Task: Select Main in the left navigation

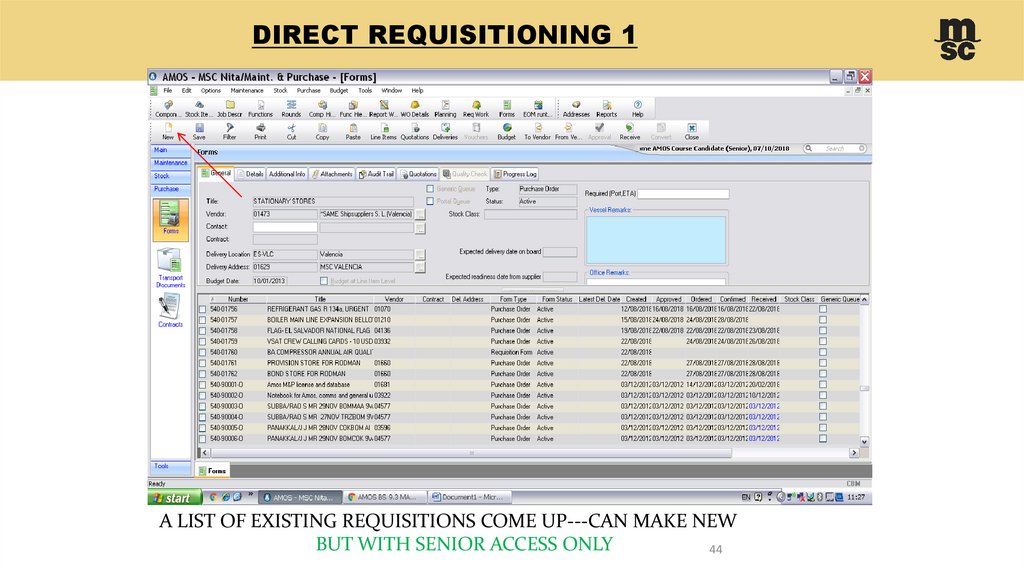Action: click(x=170, y=150)
